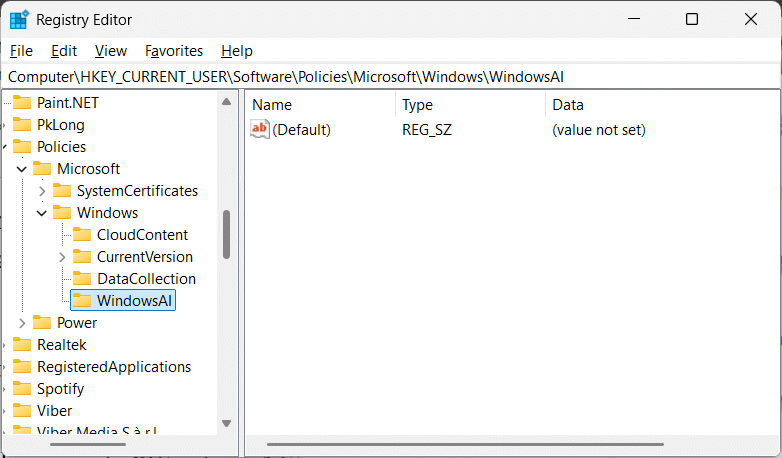Select the CloudContent key label

(142, 234)
